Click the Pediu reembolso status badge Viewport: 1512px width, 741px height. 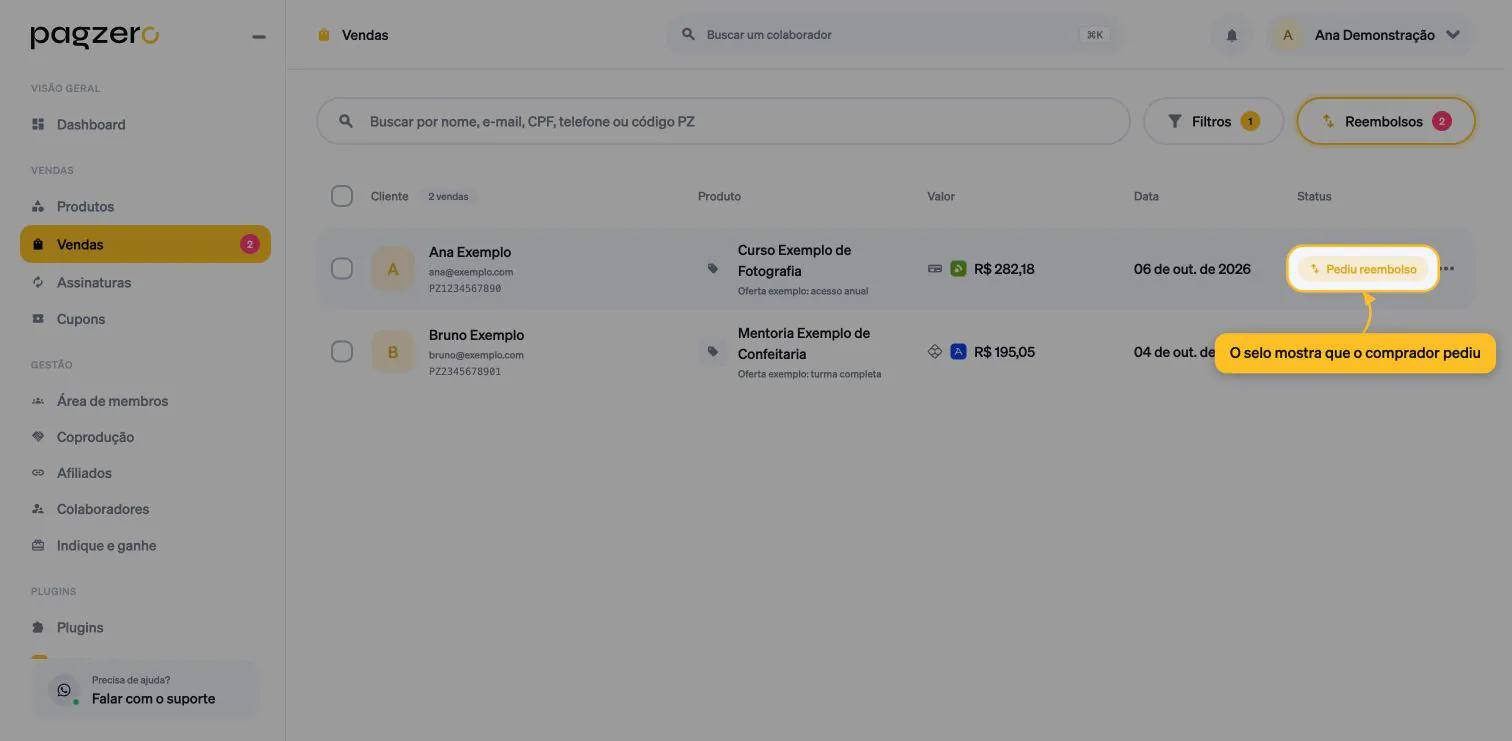click(x=1363, y=269)
